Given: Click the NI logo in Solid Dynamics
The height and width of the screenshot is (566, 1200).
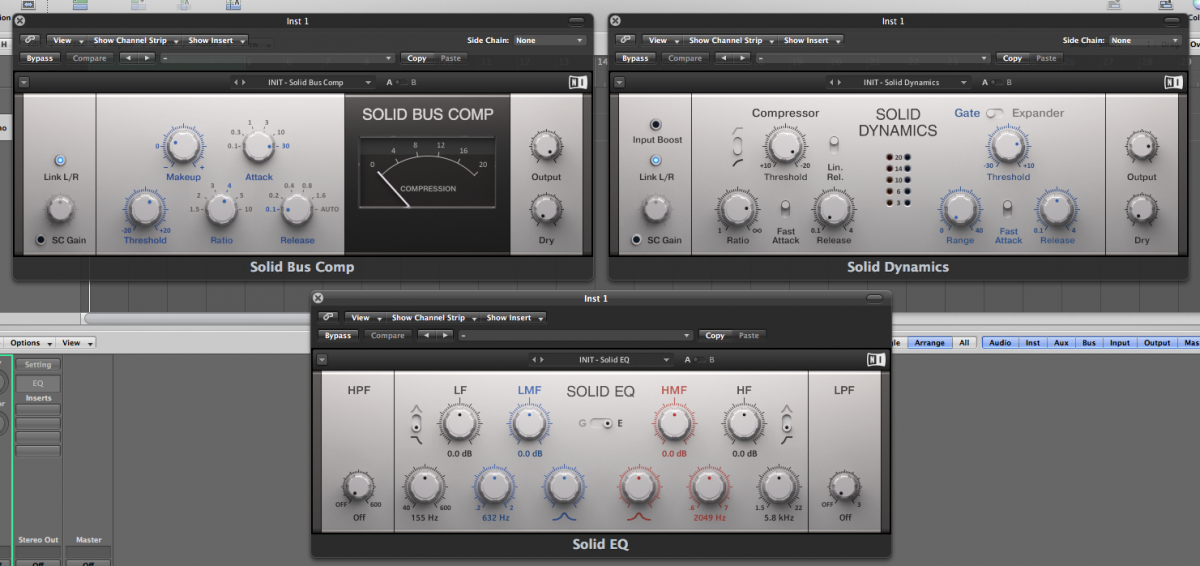Looking at the screenshot, I should point(1173,83).
